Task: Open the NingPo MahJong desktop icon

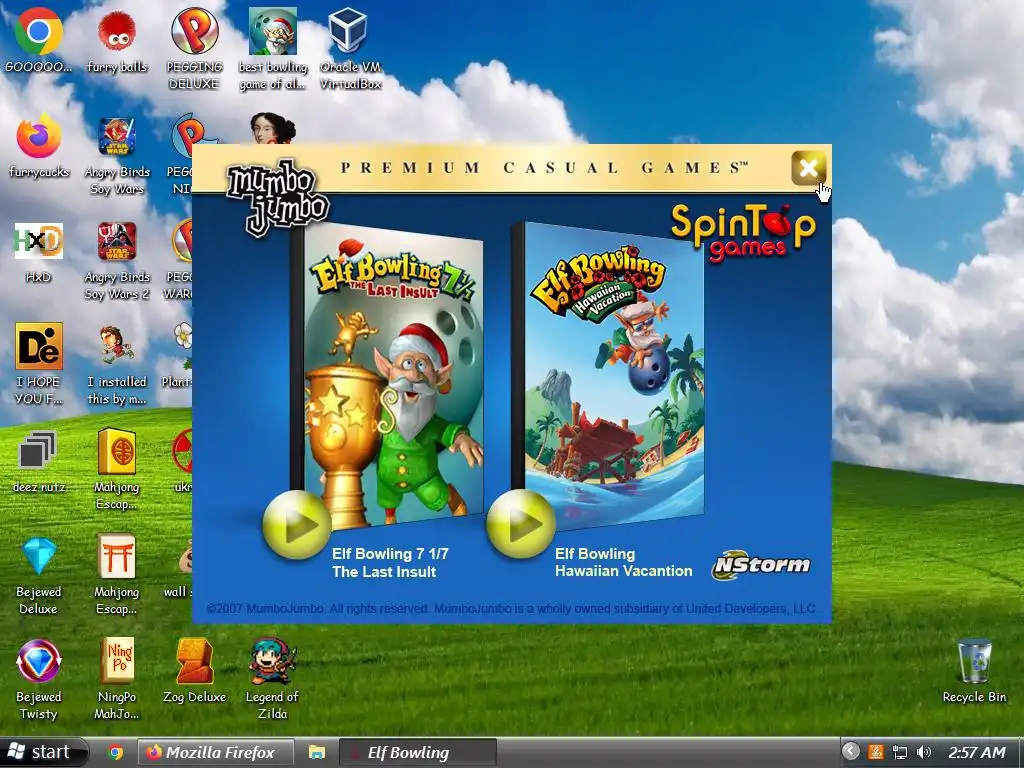Action: tap(117, 661)
